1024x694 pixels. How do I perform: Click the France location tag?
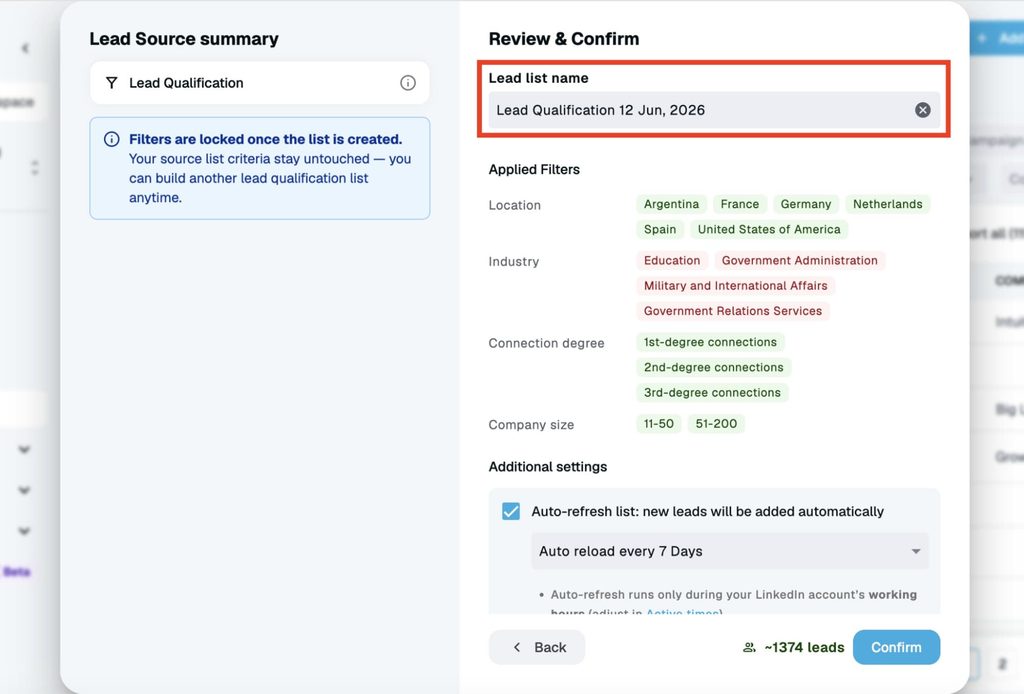click(x=740, y=204)
